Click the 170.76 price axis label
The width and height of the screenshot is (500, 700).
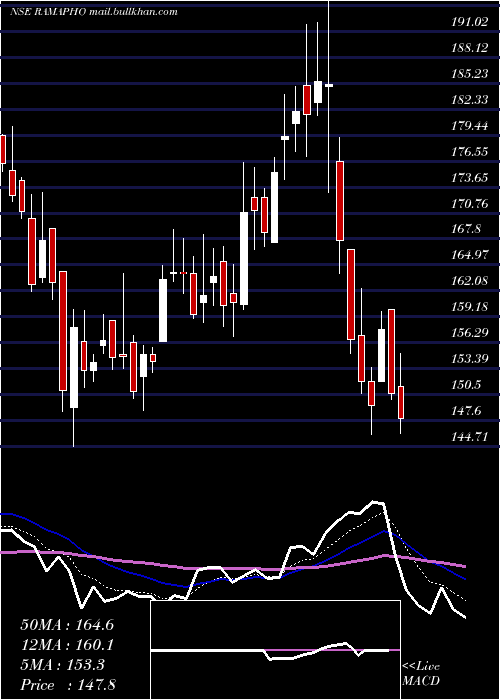(x=469, y=204)
